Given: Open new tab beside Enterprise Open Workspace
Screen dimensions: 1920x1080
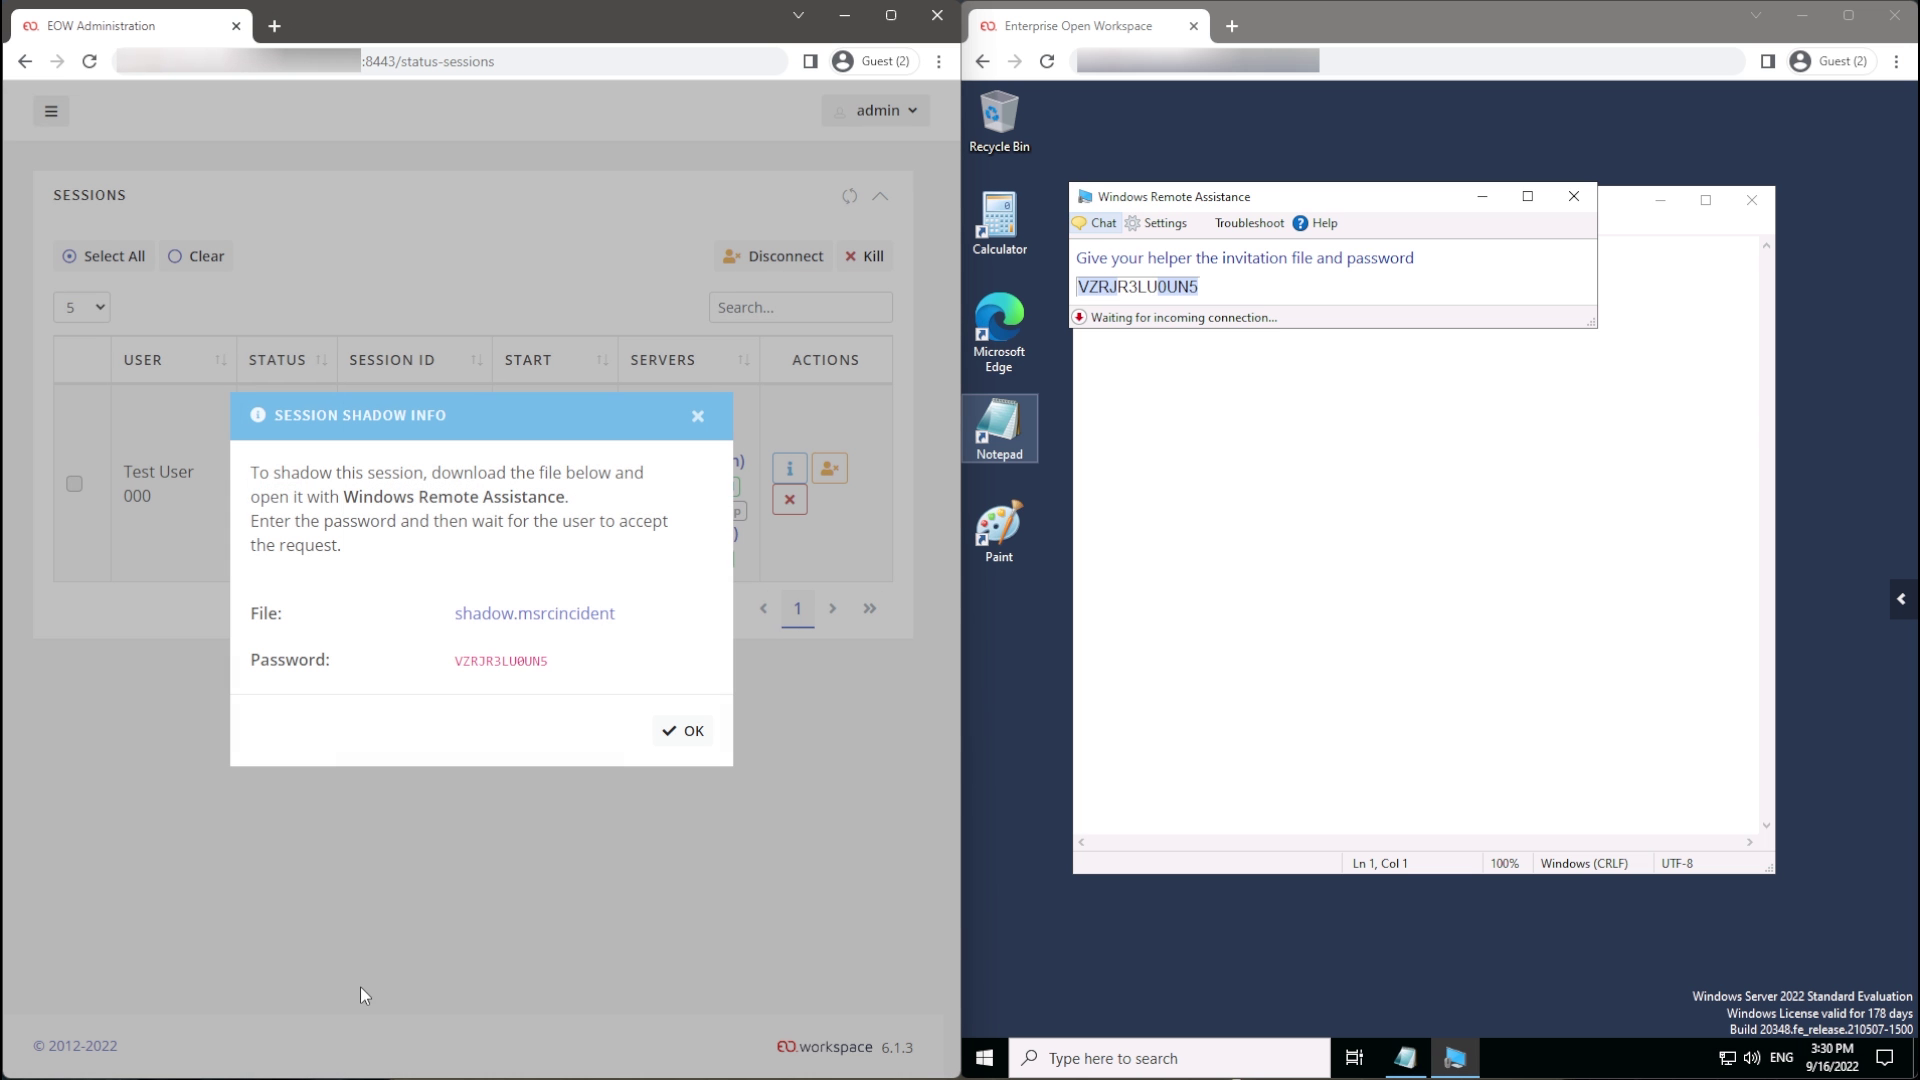Looking at the screenshot, I should [1232, 26].
